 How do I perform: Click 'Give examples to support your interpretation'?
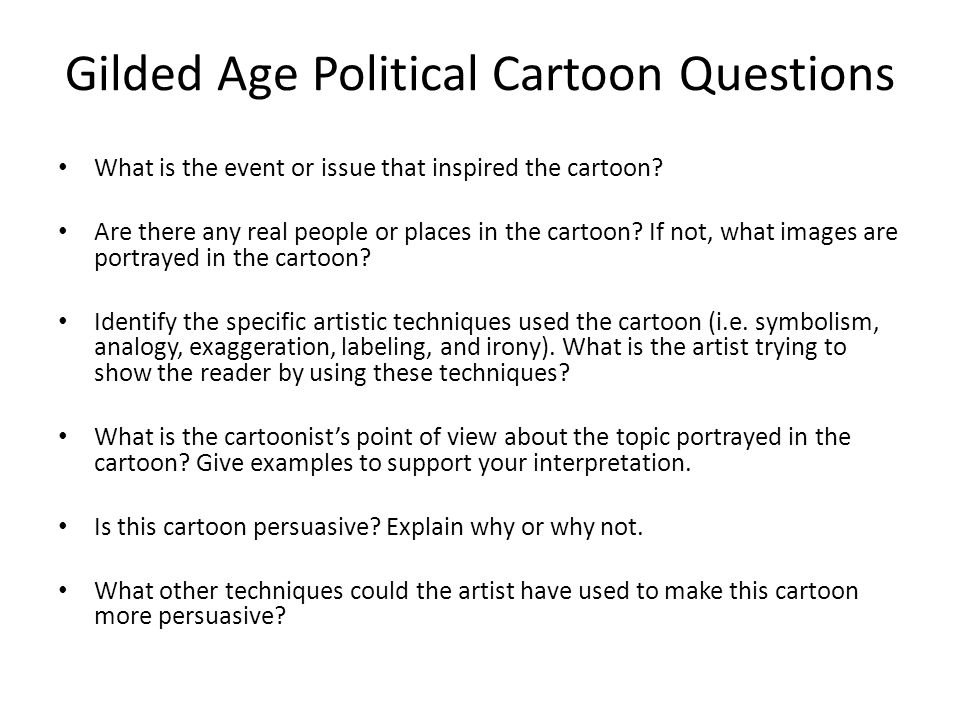tap(443, 463)
